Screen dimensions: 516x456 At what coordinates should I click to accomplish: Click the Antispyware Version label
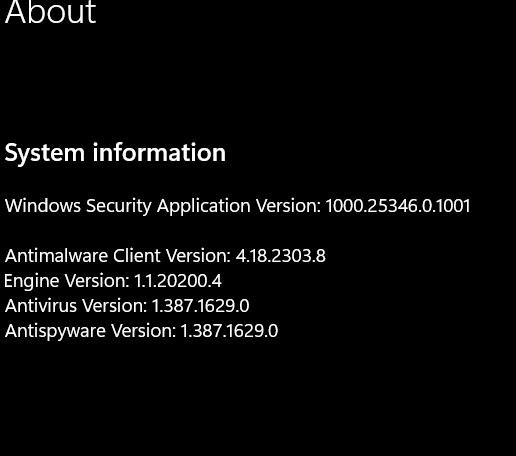tap(90, 331)
